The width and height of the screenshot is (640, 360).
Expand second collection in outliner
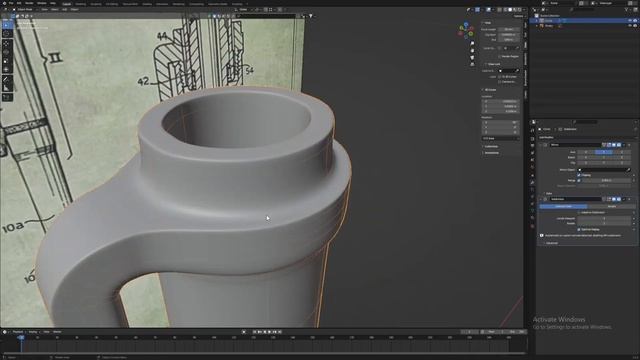tap(537, 26)
